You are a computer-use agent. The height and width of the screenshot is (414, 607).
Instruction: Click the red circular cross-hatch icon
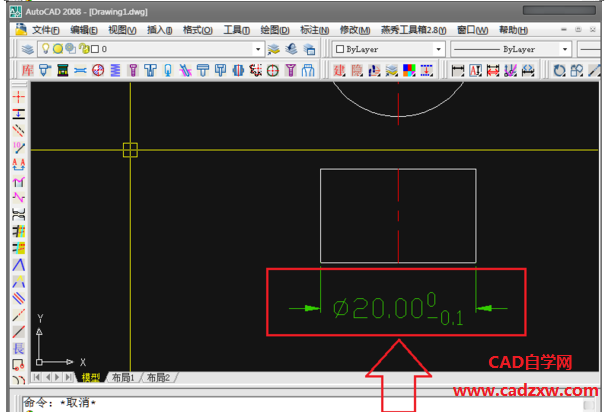(x=98, y=70)
